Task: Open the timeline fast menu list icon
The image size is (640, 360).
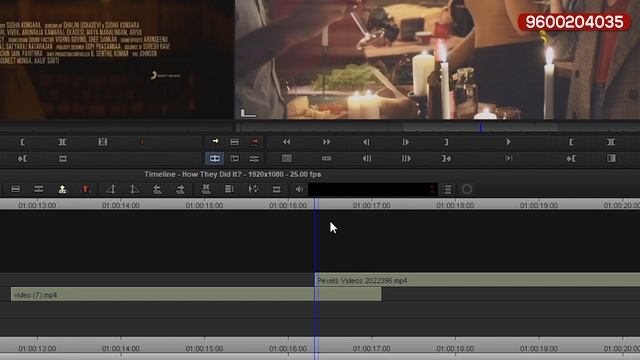Action: pos(447,189)
